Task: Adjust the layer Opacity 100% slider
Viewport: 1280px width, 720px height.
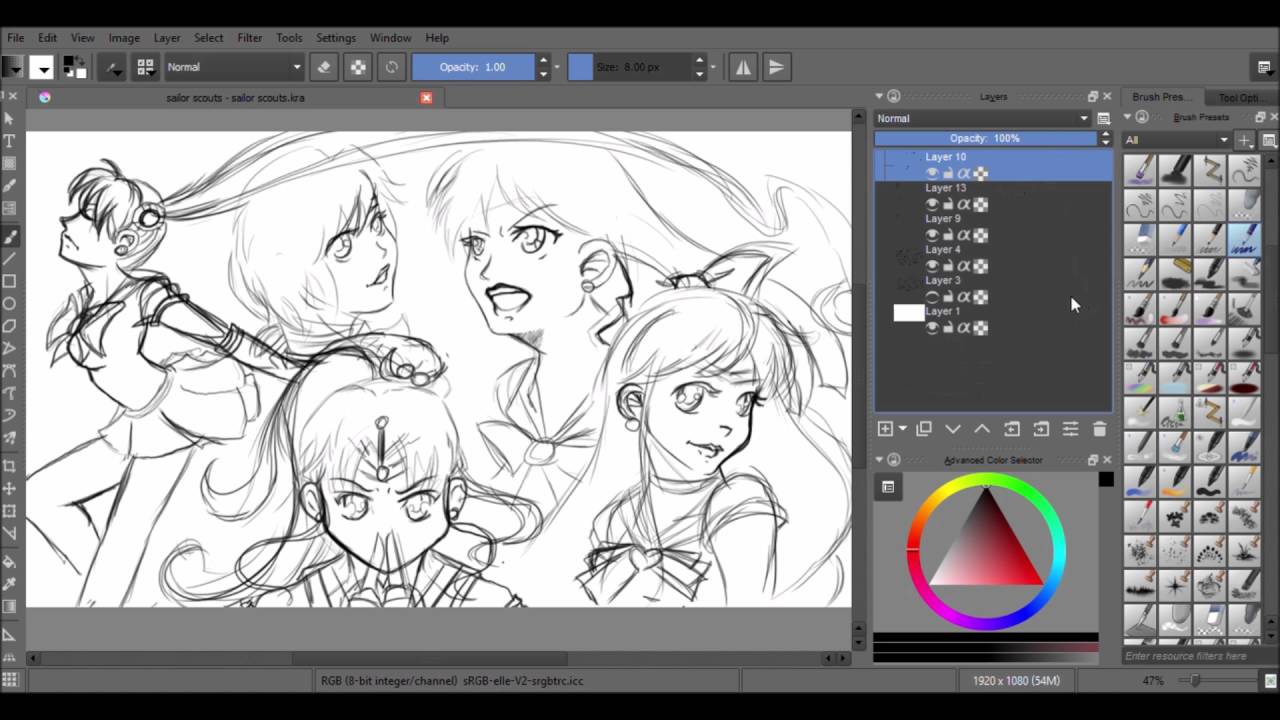Action: coord(985,138)
